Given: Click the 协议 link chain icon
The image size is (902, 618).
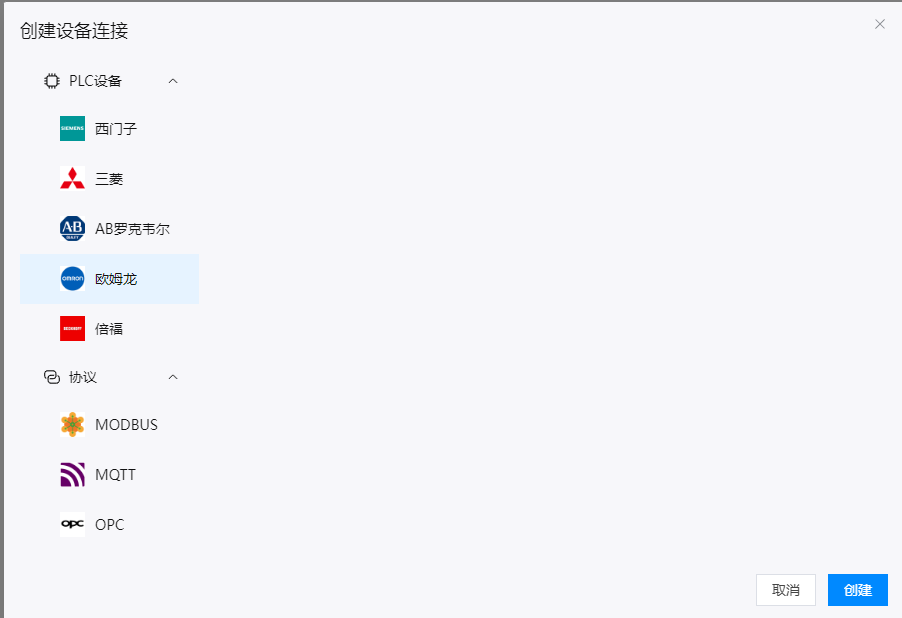Looking at the screenshot, I should coord(52,377).
